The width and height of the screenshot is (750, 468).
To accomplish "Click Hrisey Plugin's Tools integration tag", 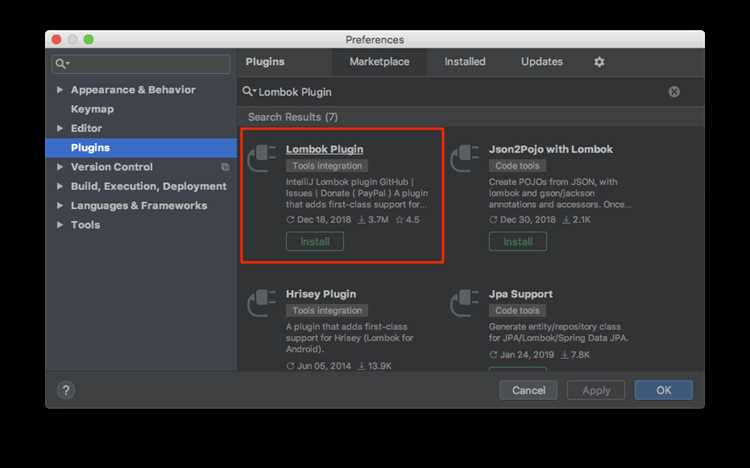I will click(327, 311).
